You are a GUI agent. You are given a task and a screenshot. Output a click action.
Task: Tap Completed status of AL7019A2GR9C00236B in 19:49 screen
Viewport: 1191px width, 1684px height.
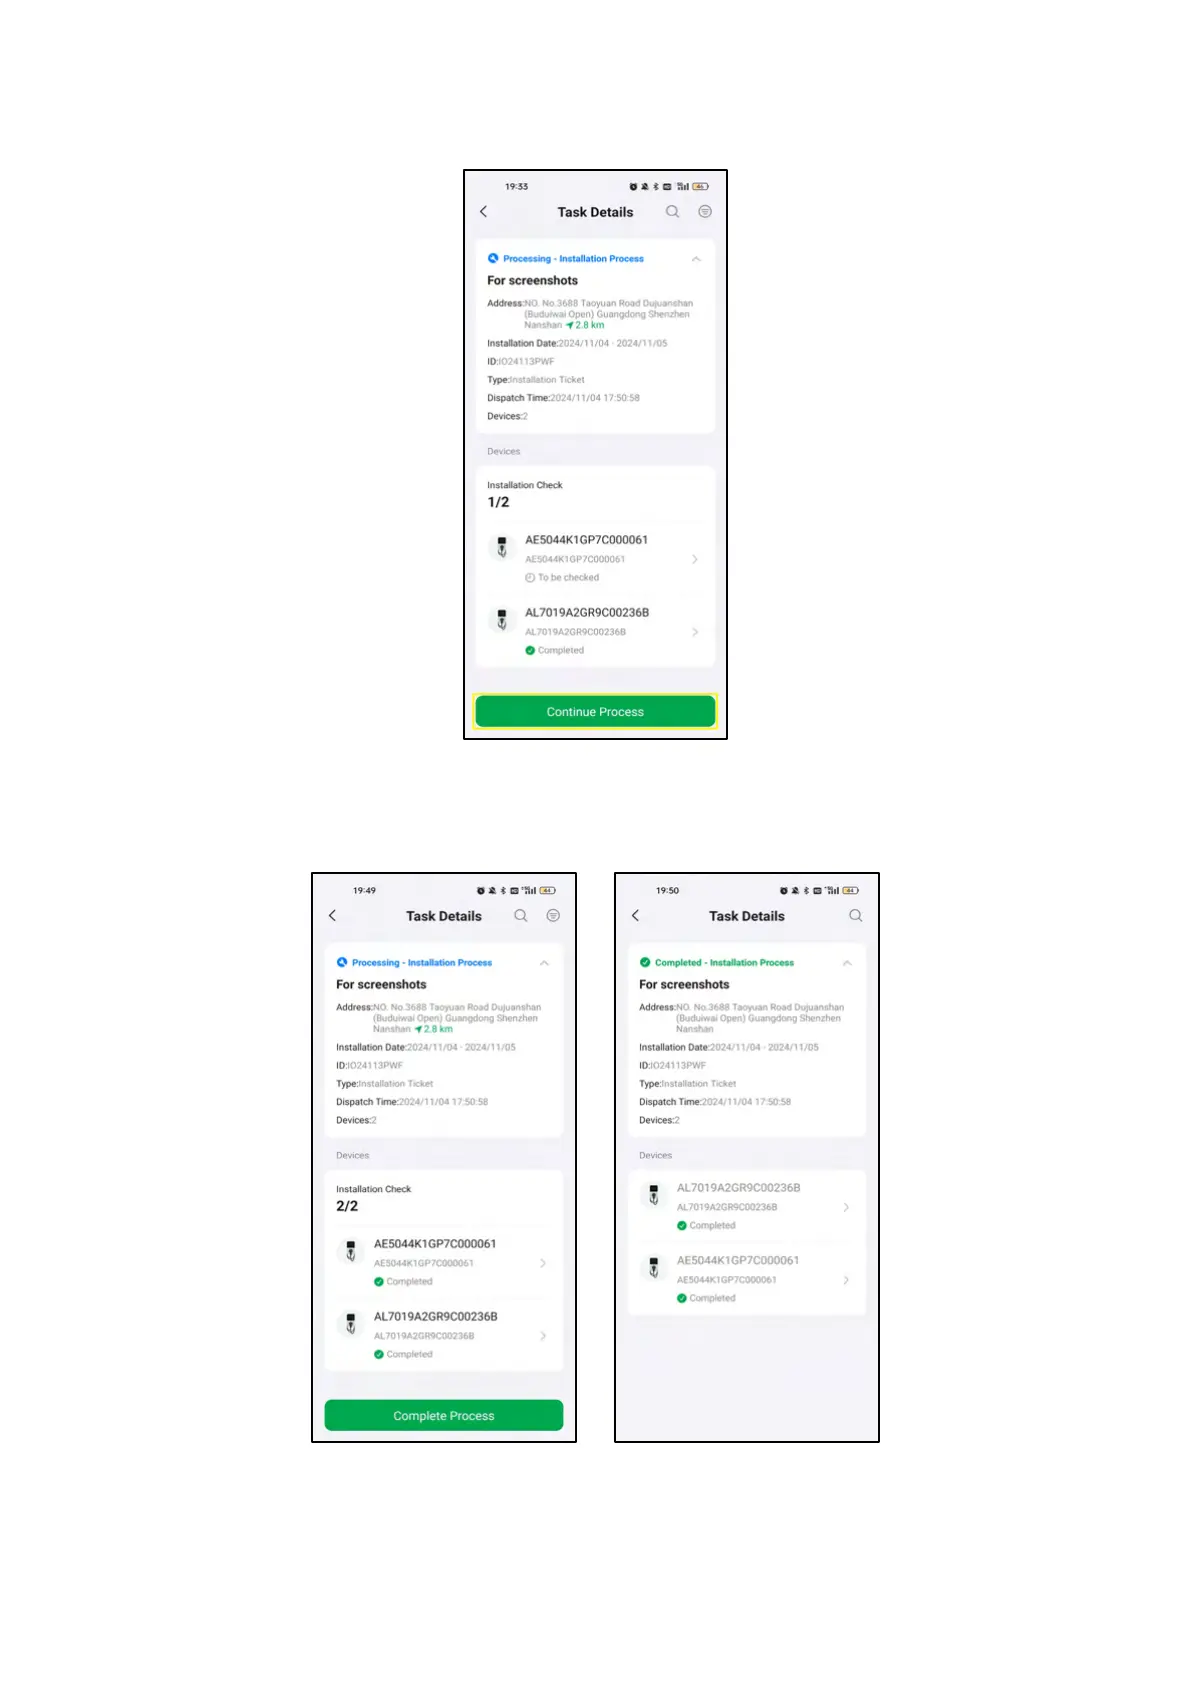tap(404, 1354)
